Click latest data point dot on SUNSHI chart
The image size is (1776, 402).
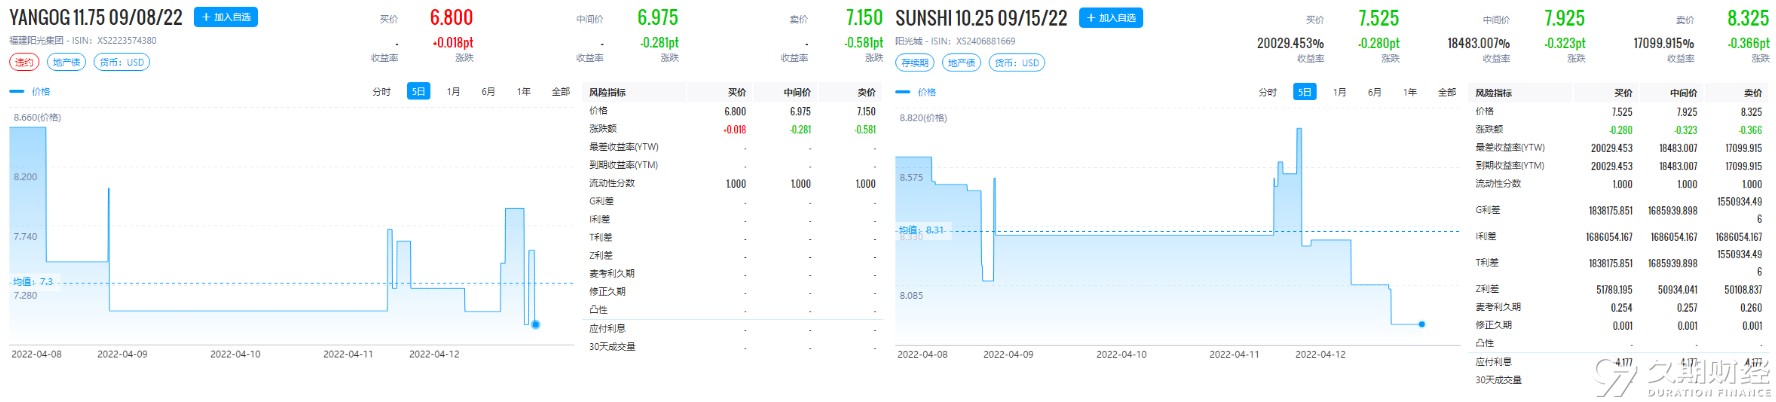pyautogui.click(x=1422, y=324)
